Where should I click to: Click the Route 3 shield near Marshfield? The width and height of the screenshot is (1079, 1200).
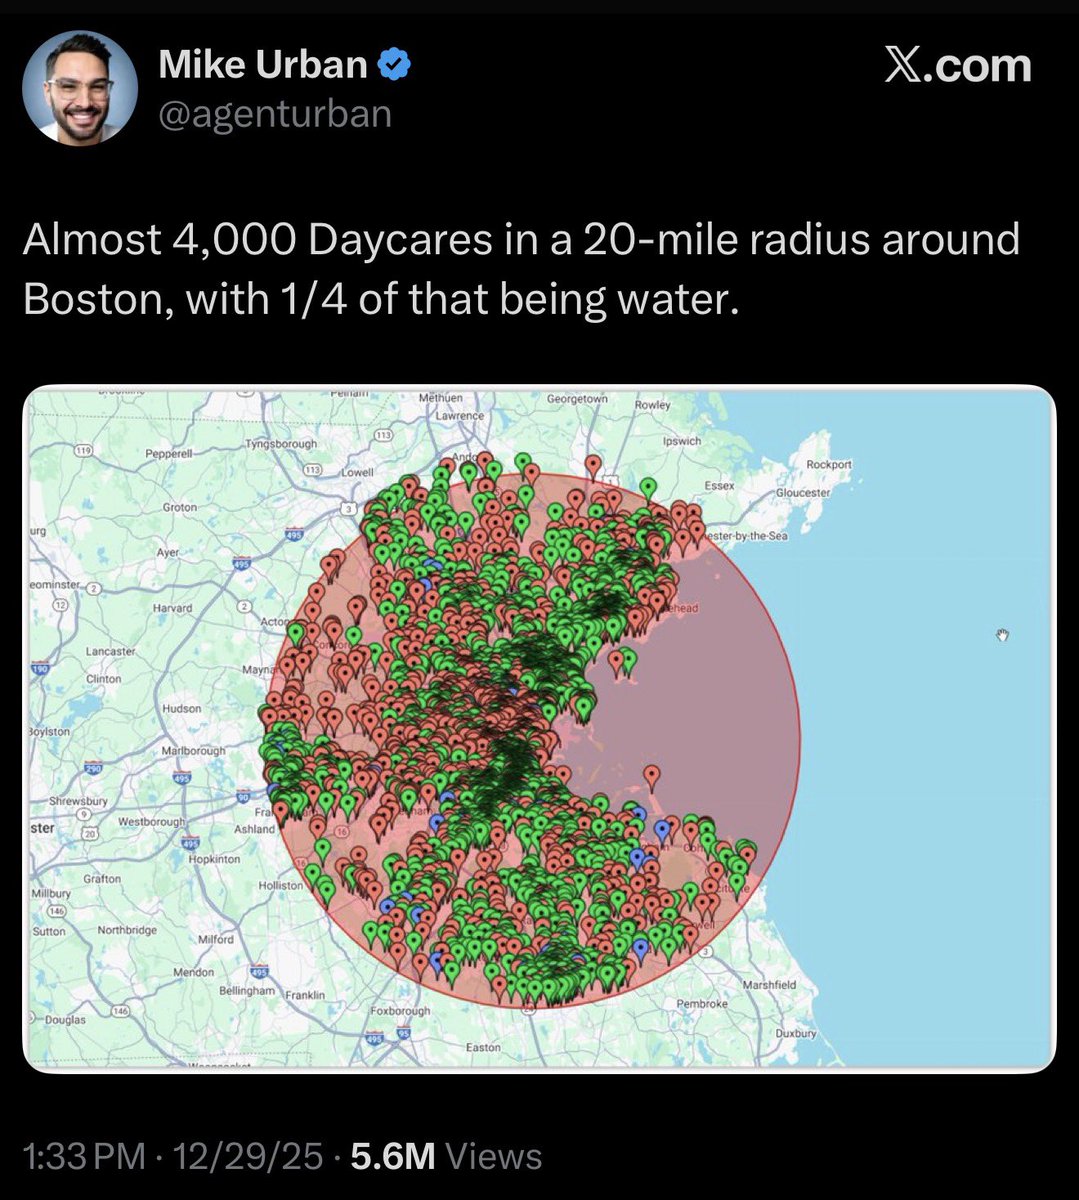click(707, 951)
